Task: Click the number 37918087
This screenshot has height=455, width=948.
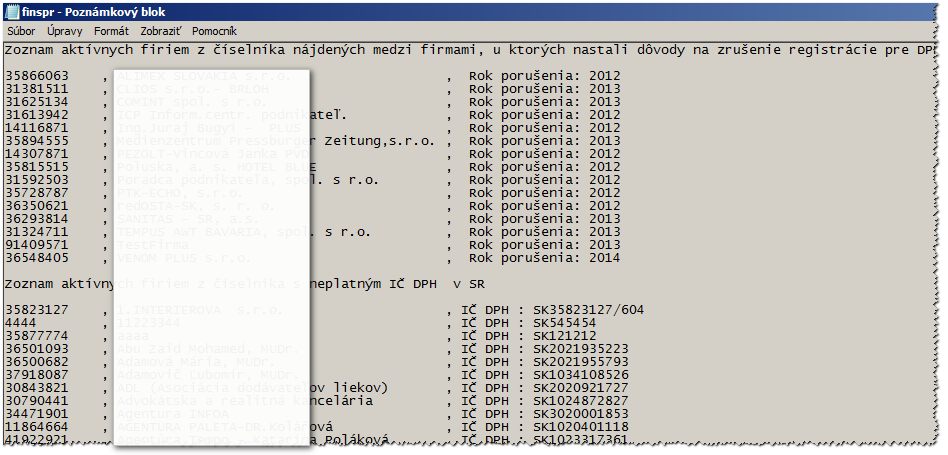Action: pos(37,375)
